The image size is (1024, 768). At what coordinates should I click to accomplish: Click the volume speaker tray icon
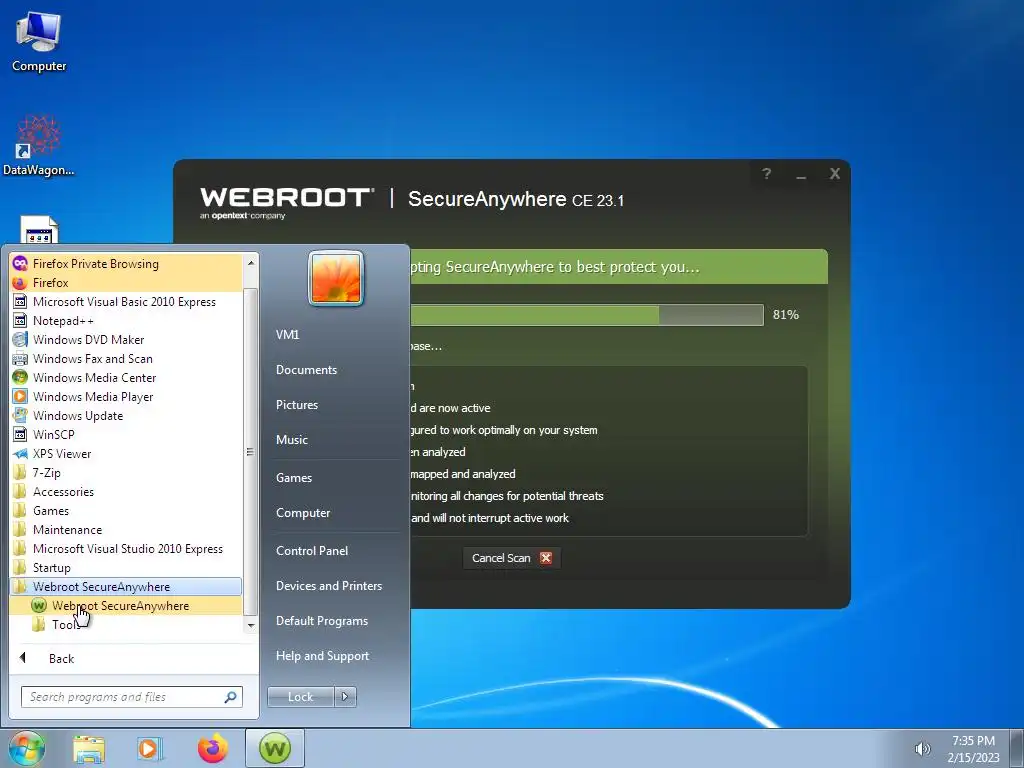[923, 749]
